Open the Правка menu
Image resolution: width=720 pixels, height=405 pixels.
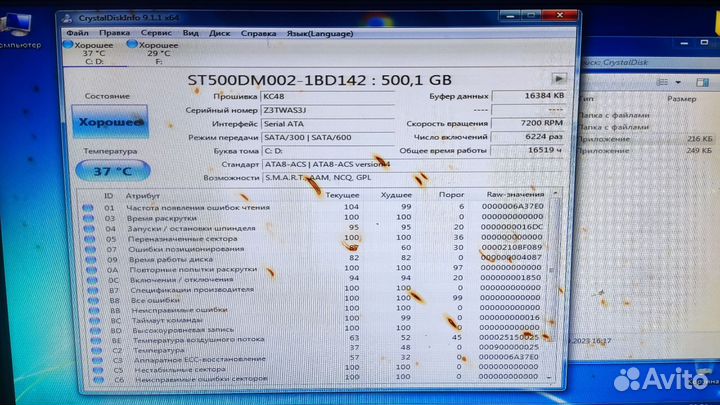click(114, 33)
